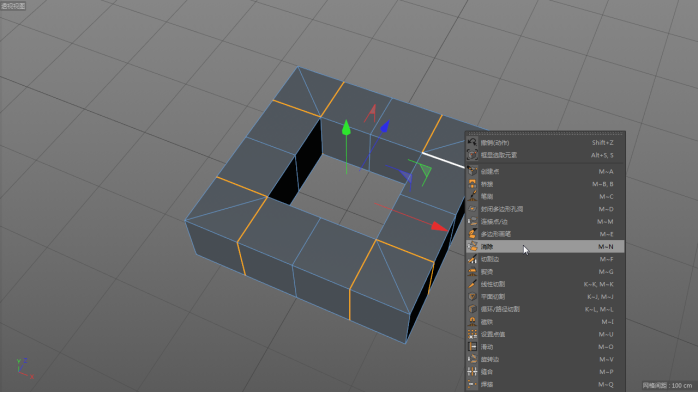This screenshot has width=698, height=393.
Task: Choose Line Cut (K~K, M~K) entry
Action: (x=545, y=284)
